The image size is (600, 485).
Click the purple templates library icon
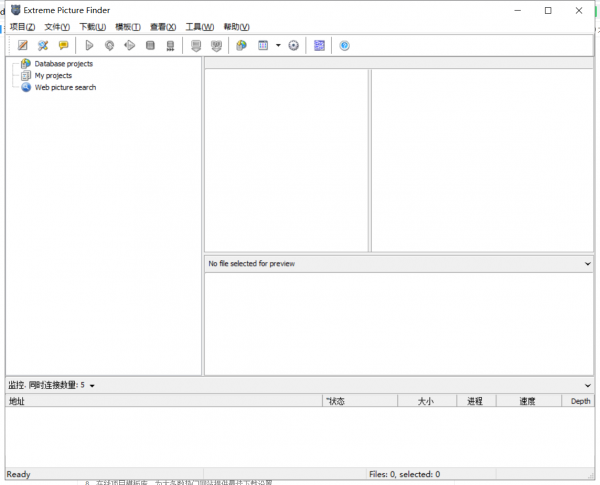click(x=319, y=46)
